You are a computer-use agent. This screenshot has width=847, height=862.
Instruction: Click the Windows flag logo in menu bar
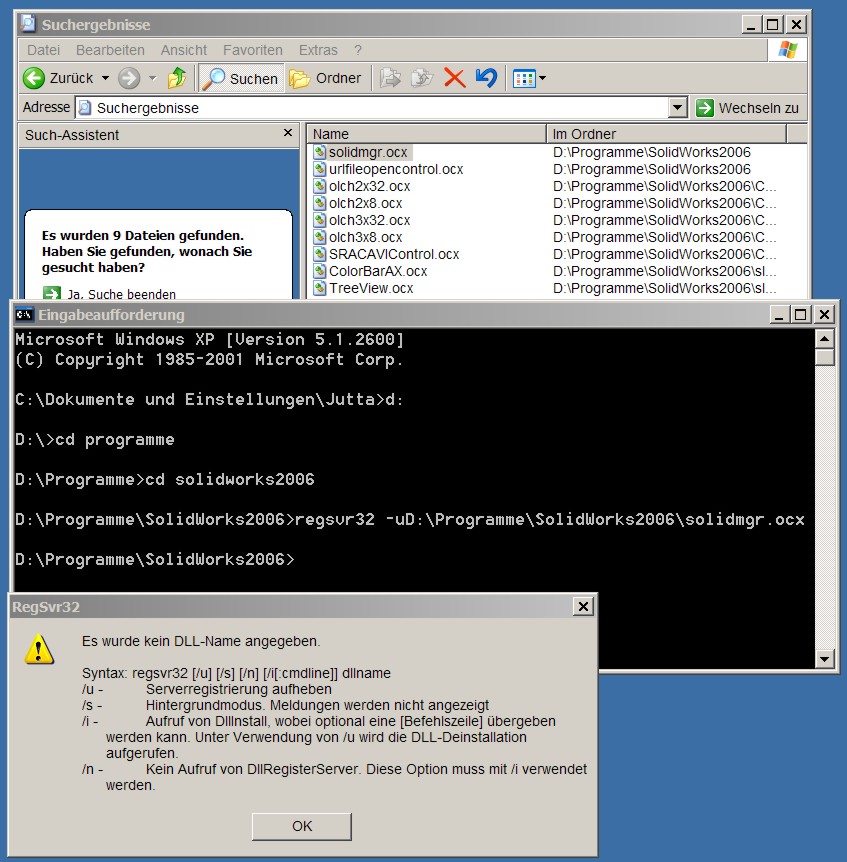point(787,50)
